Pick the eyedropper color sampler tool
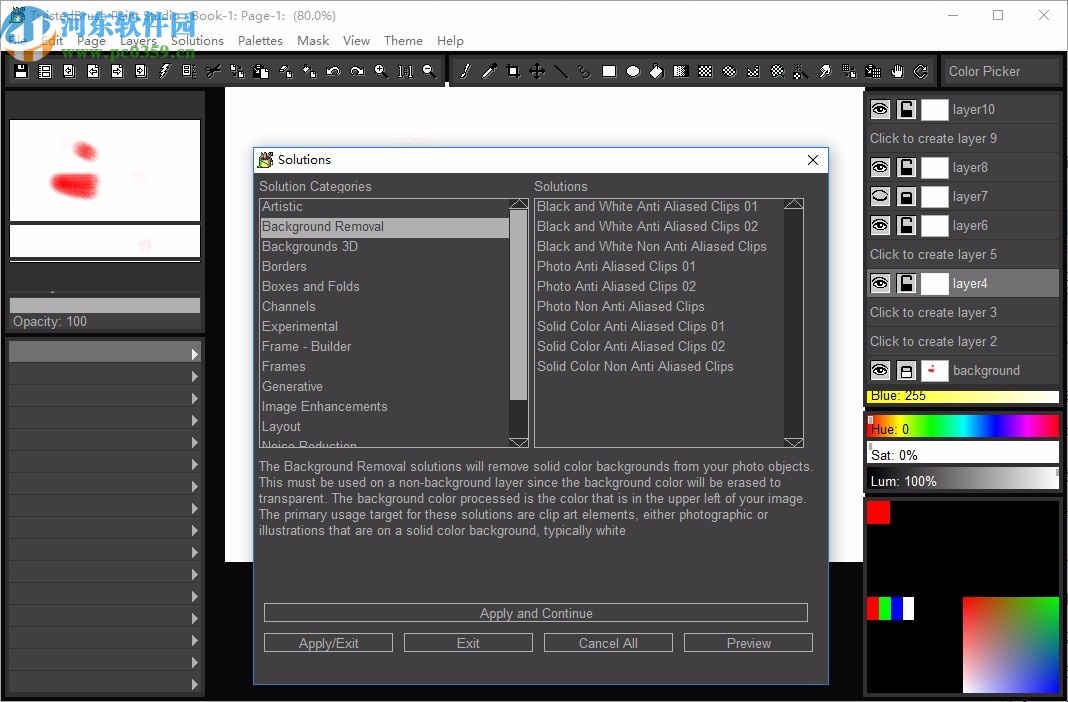Screen dimensions: 1068x702 tap(489, 71)
